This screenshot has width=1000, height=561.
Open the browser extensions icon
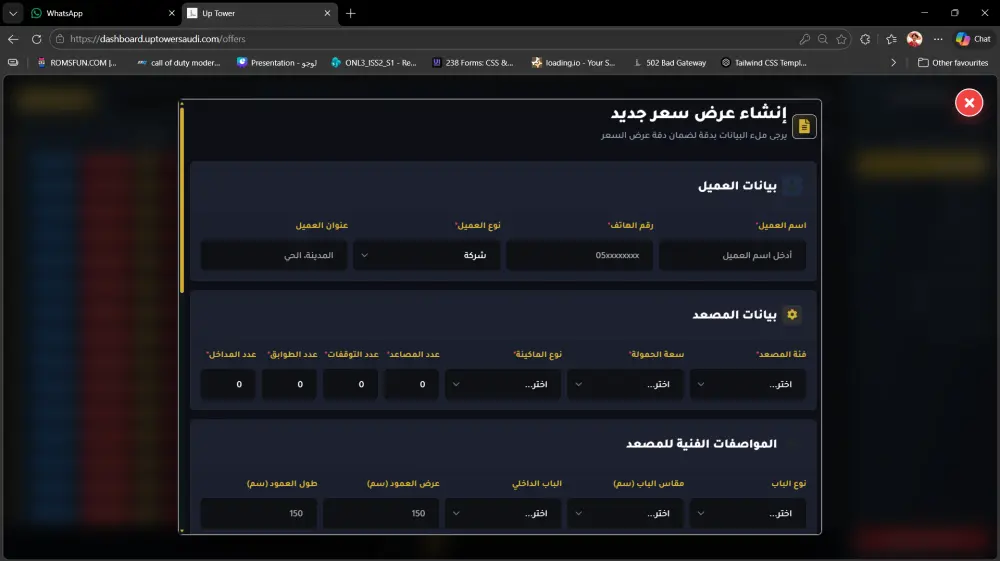(865, 39)
